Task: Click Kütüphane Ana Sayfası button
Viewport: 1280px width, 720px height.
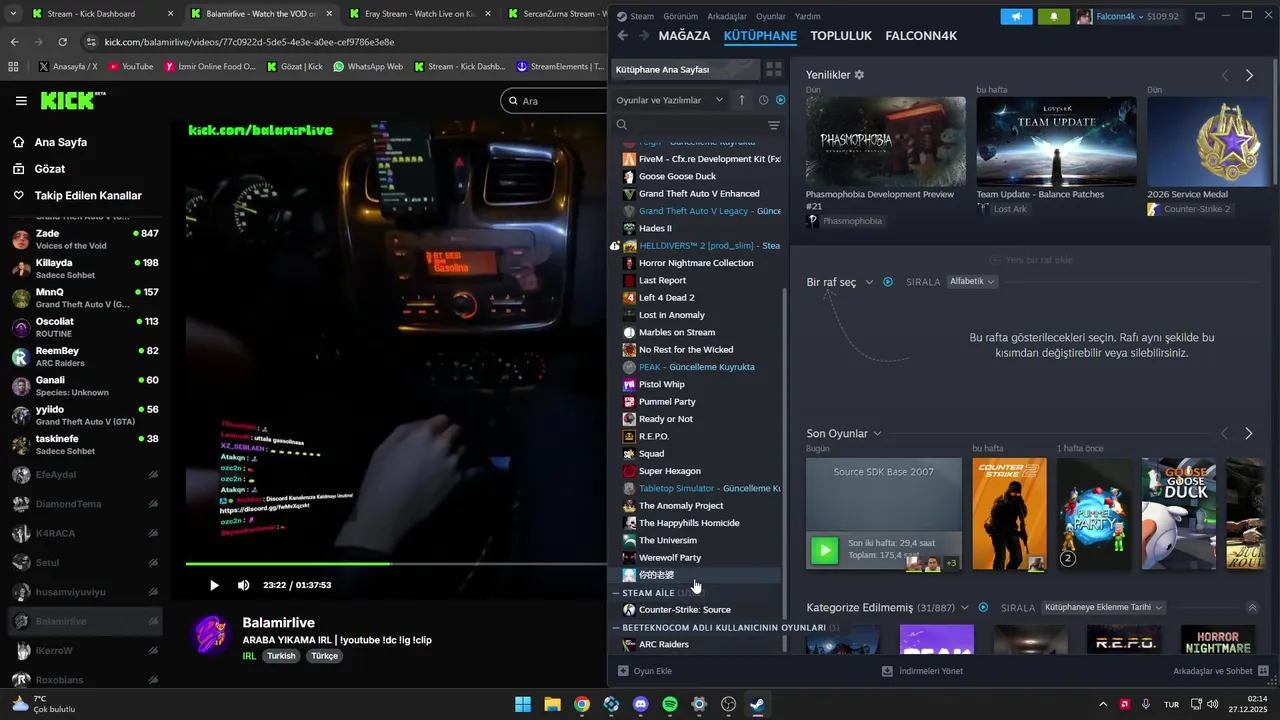Action: point(685,70)
